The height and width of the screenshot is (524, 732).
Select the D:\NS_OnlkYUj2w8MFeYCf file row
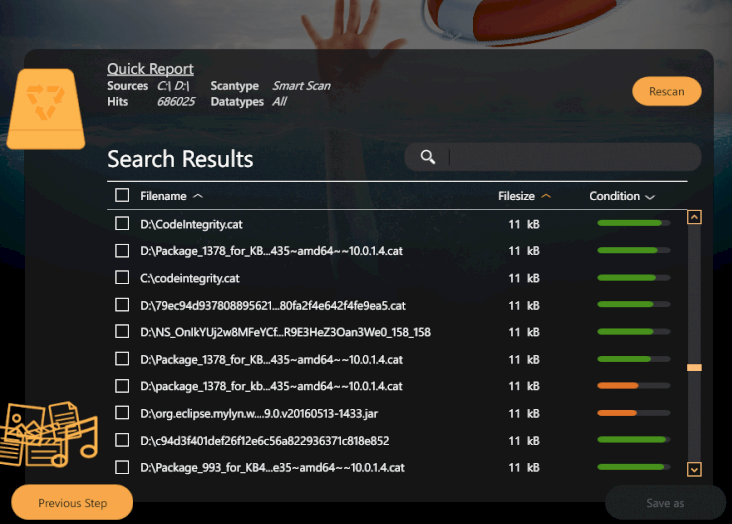coord(285,331)
